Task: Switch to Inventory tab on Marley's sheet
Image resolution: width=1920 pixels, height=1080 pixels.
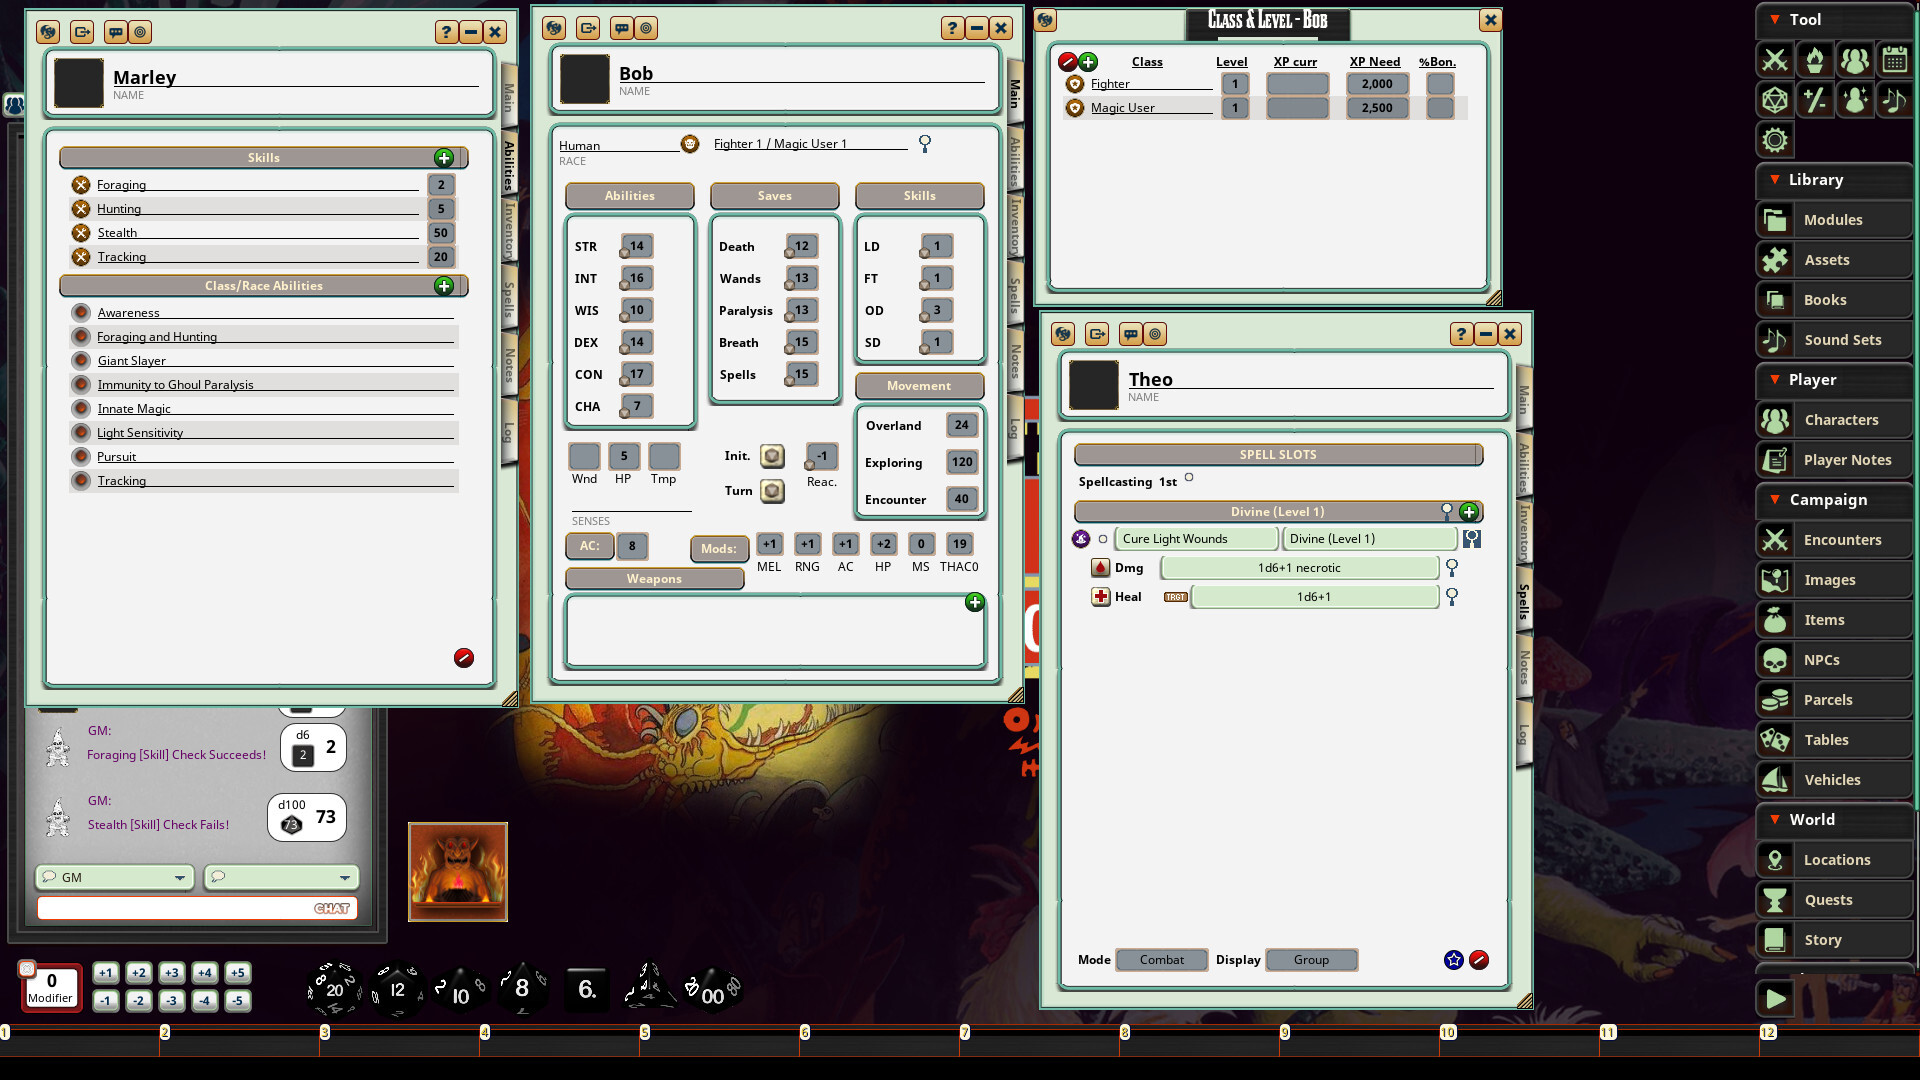Action: [509, 230]
